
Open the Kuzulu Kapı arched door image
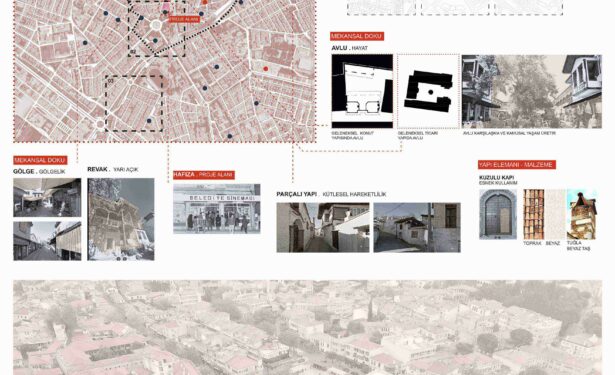(498, 214)
